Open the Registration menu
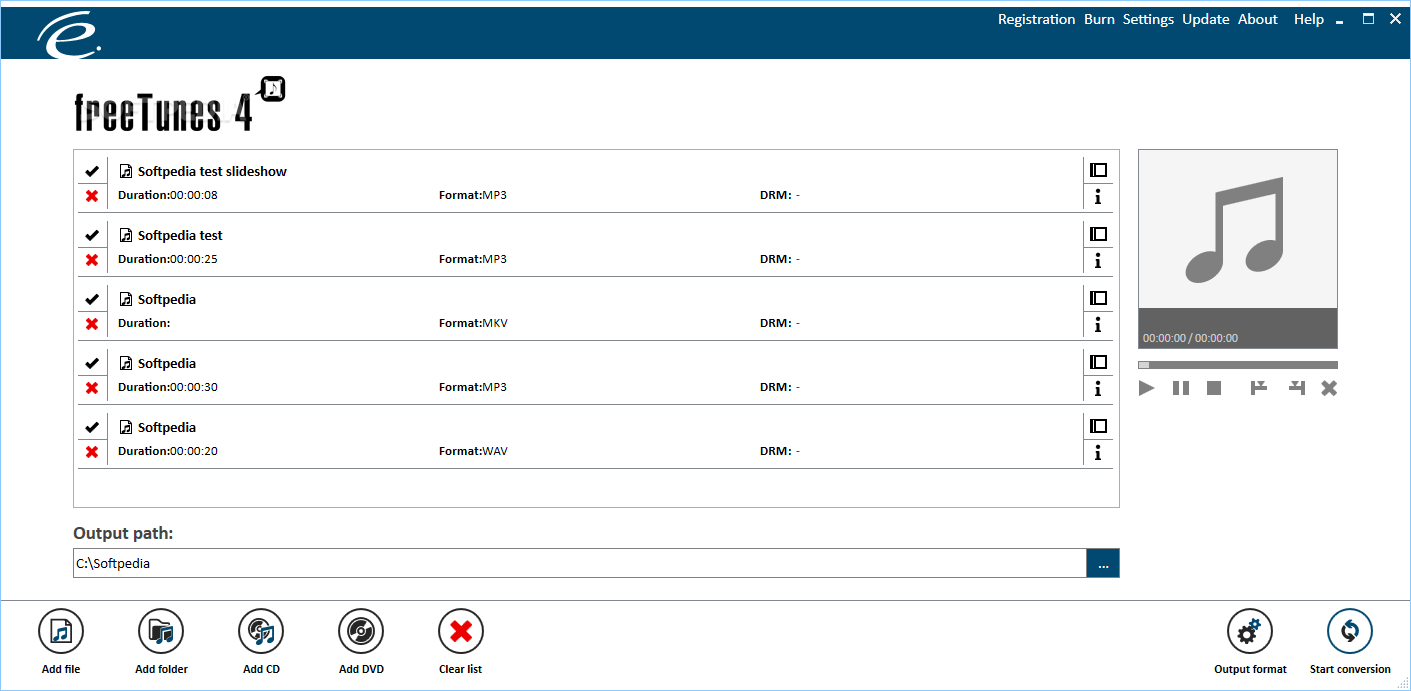The image size is (1411, 691). coord(1036,19)
